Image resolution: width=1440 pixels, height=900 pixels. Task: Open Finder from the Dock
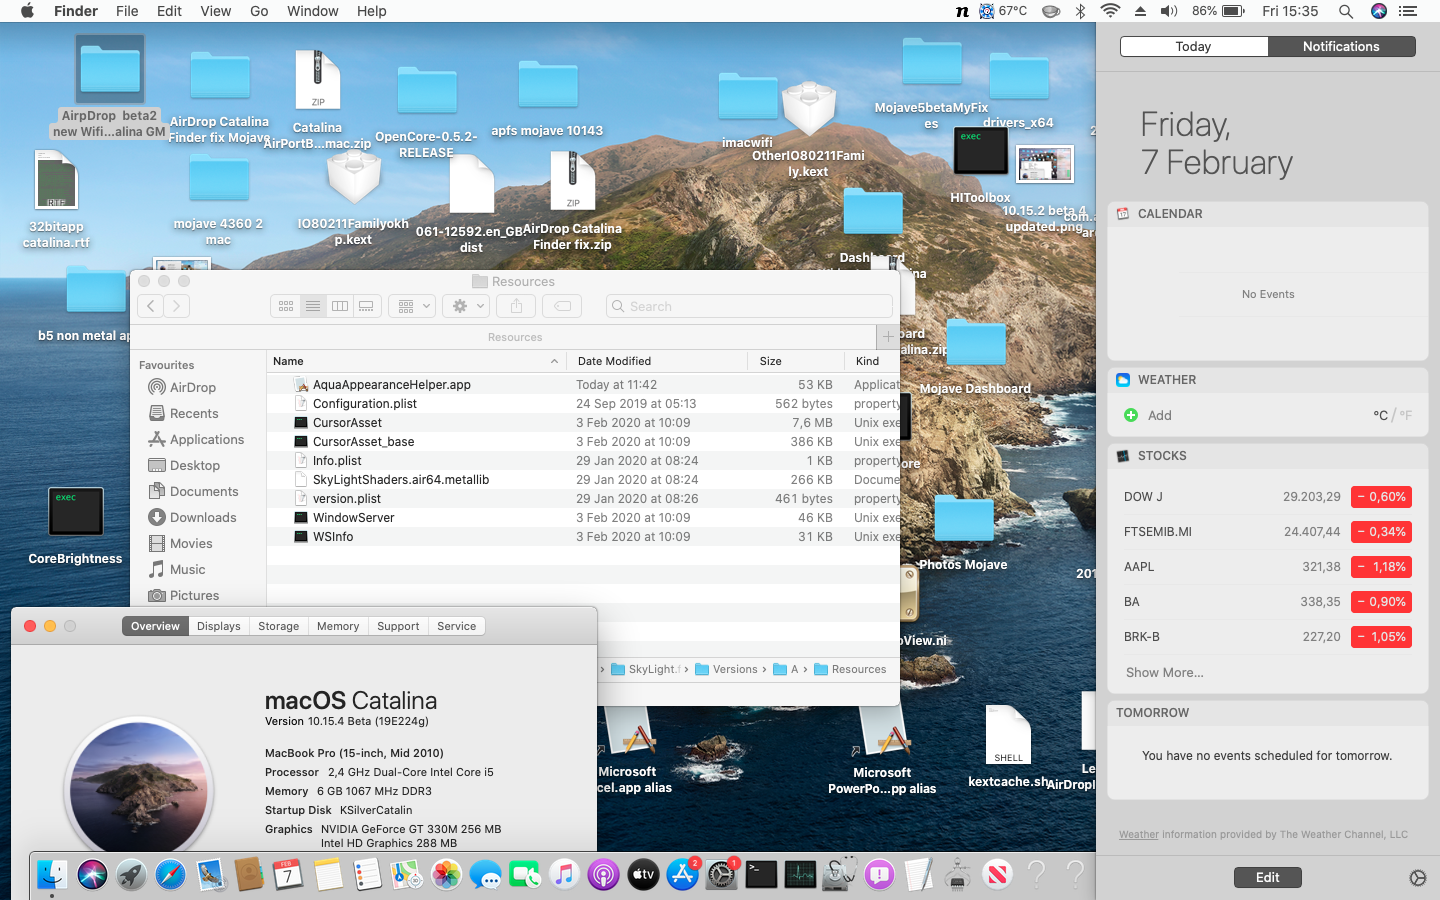pos(52,875)
